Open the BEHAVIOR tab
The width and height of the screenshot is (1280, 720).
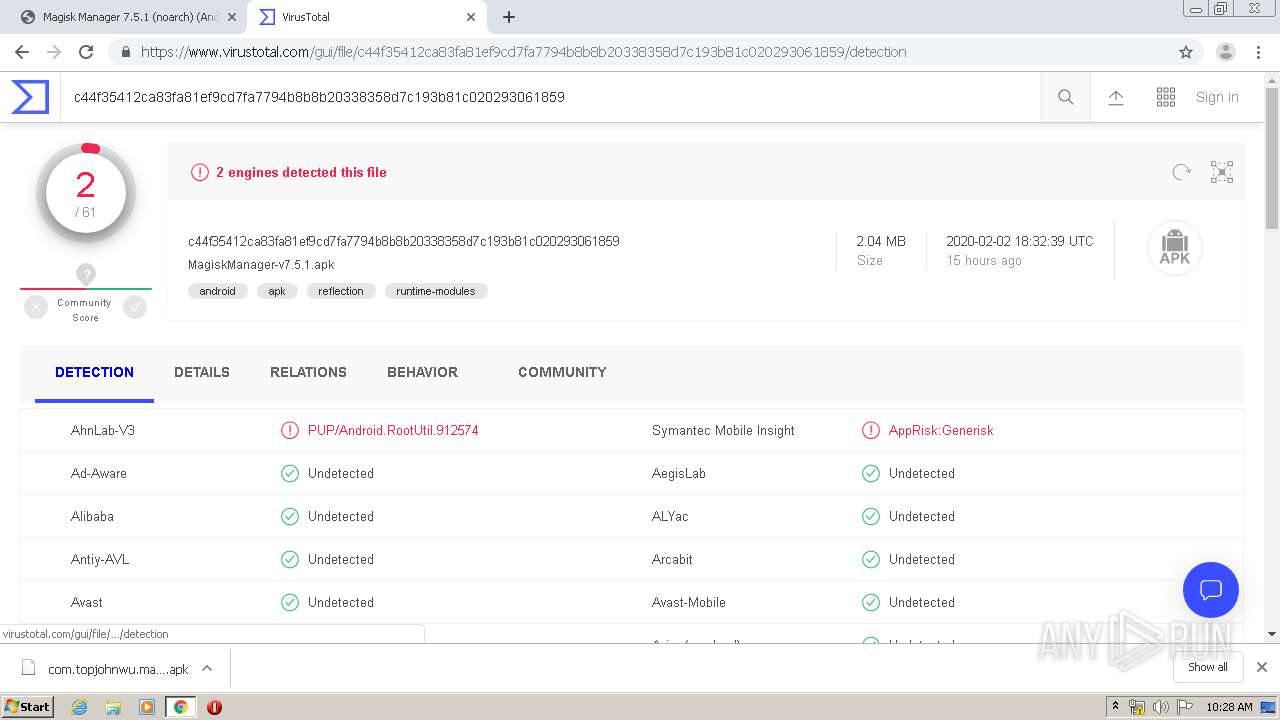click(x=422, y=372)
